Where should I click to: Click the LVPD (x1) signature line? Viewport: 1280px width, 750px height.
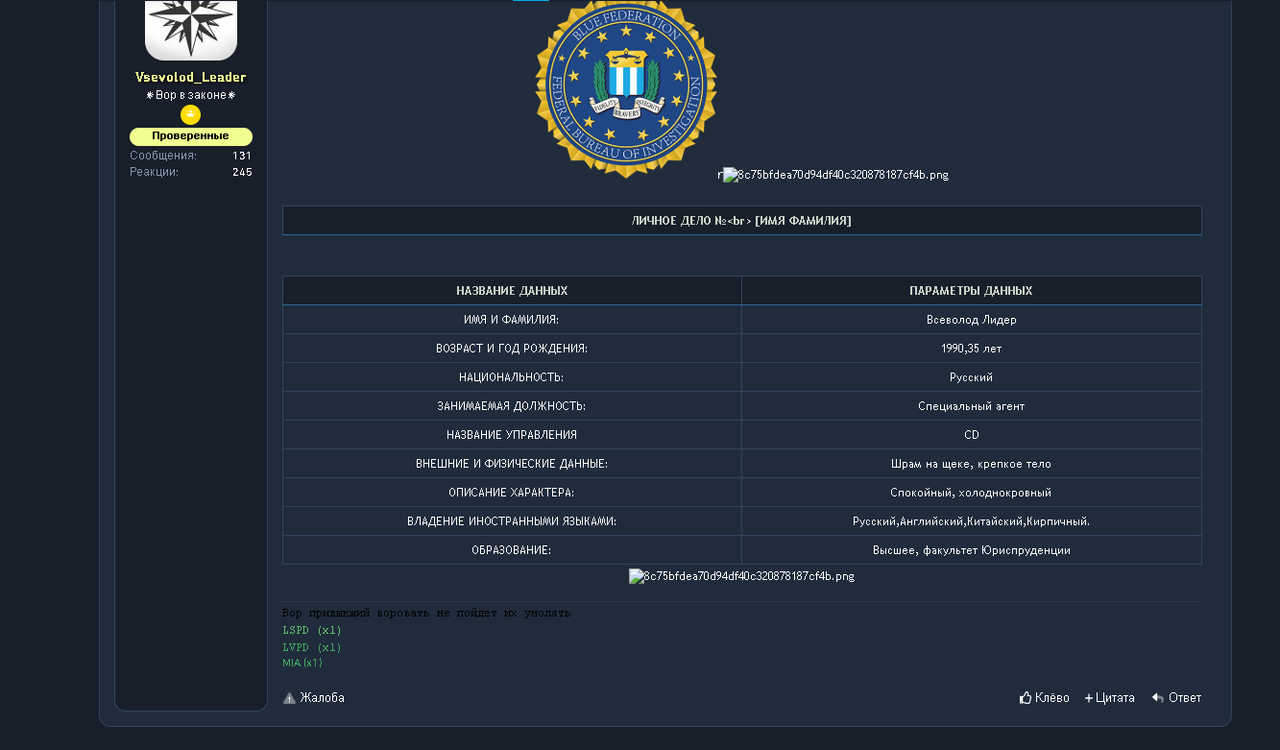point(312,647)
